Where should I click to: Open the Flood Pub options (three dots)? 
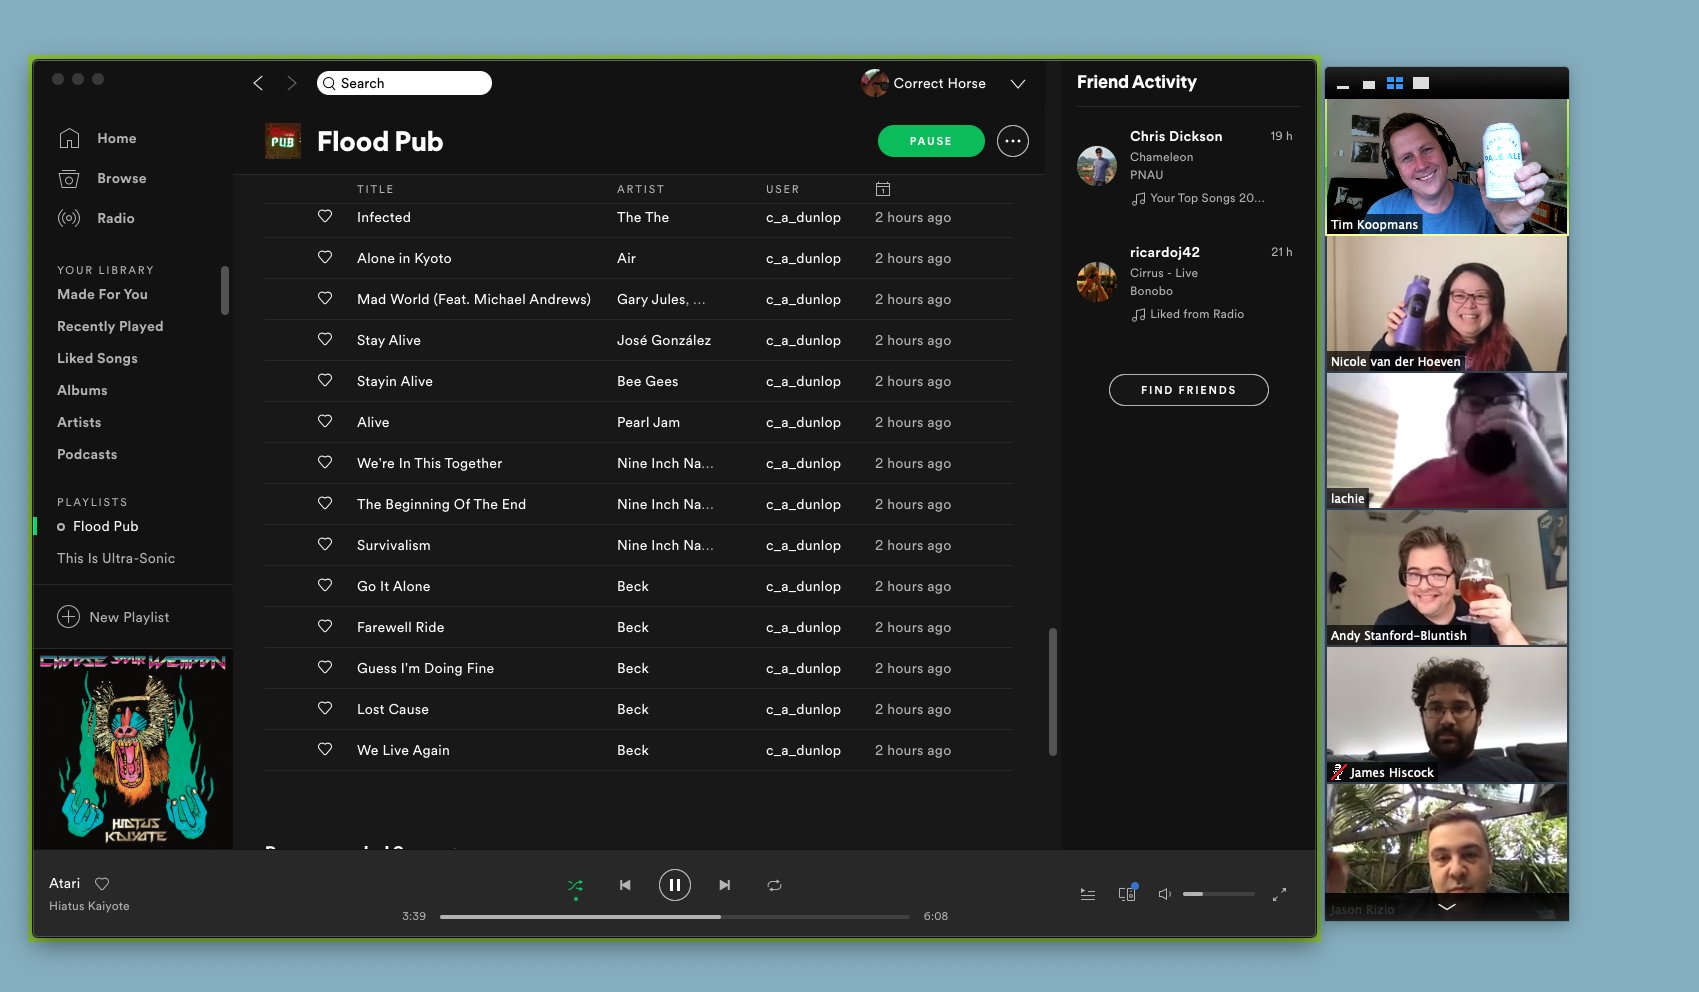[1013, 141]
